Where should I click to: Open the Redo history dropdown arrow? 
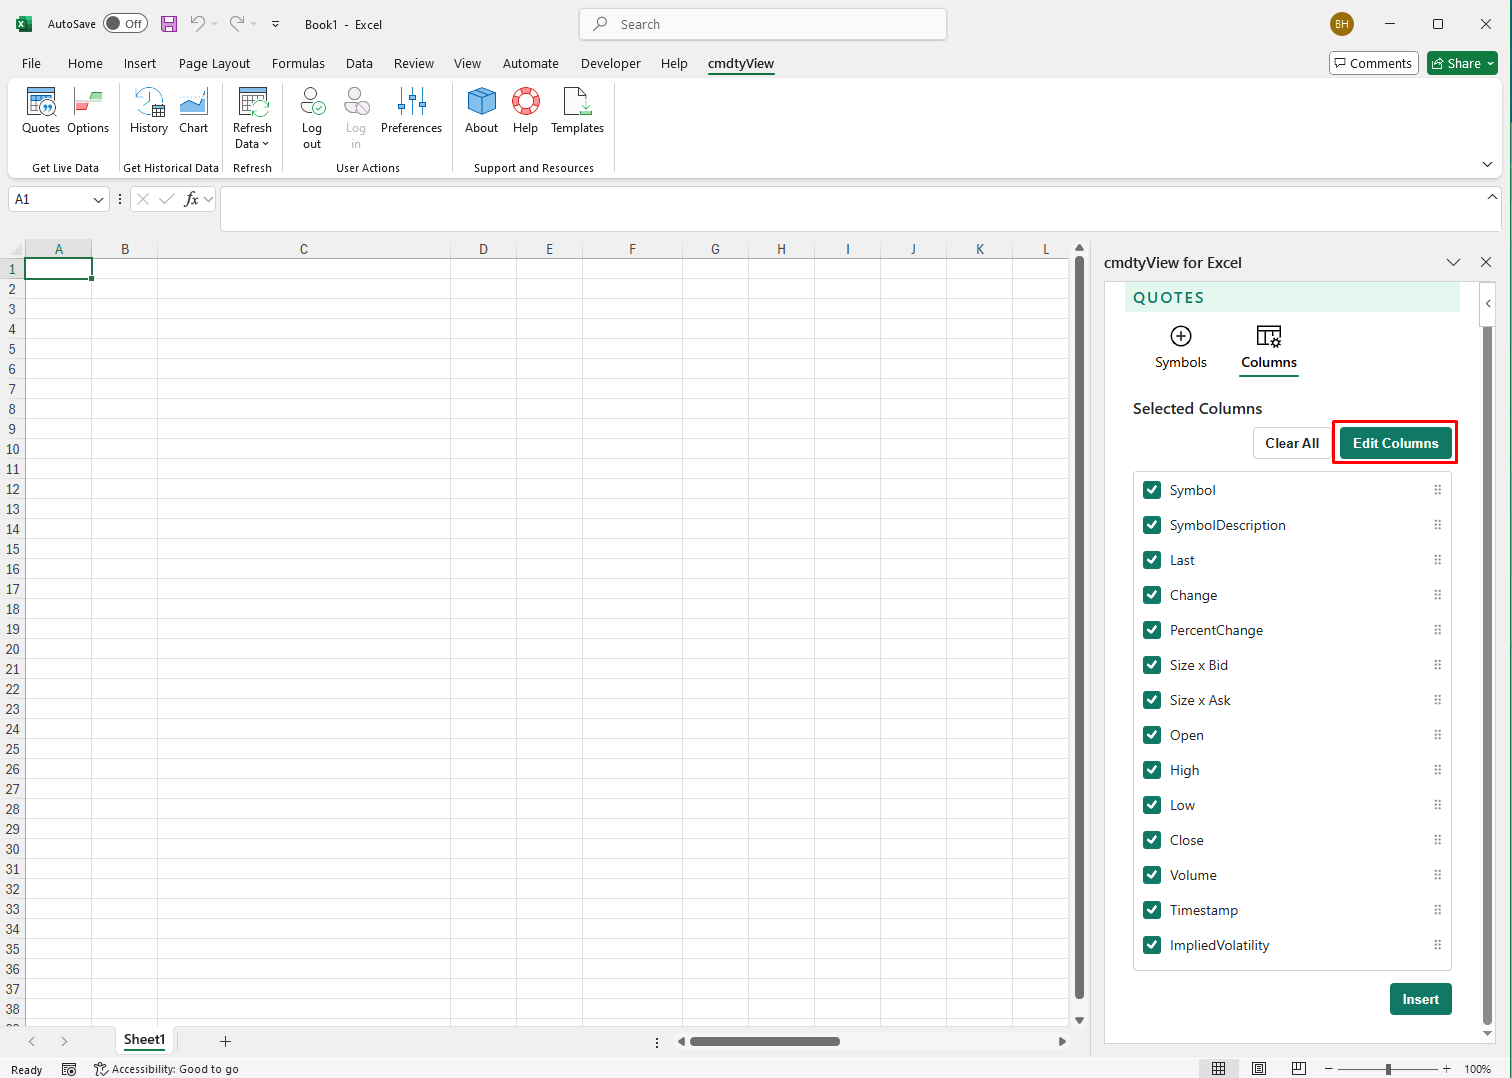coord(253,24)
